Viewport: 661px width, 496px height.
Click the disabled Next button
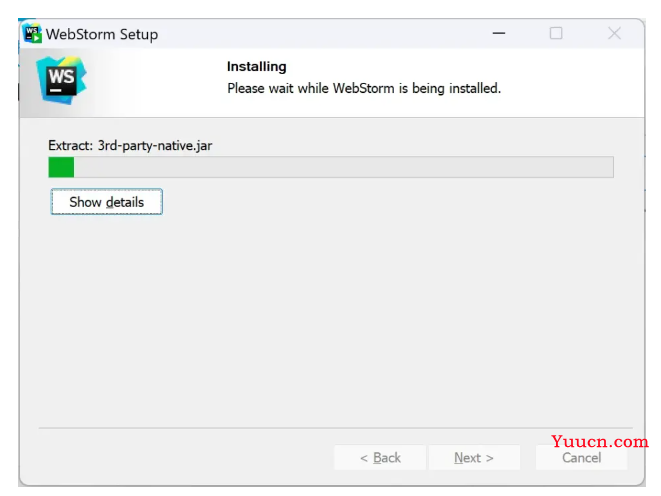[474, 458]
